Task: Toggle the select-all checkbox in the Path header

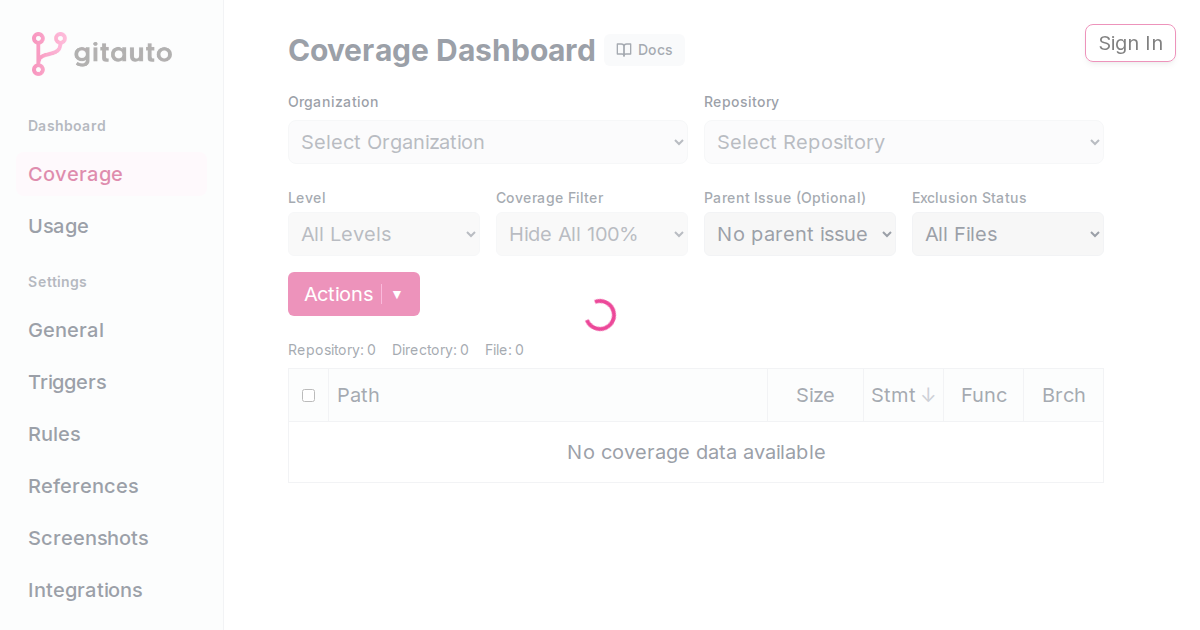Action: [x=308, y=395]
